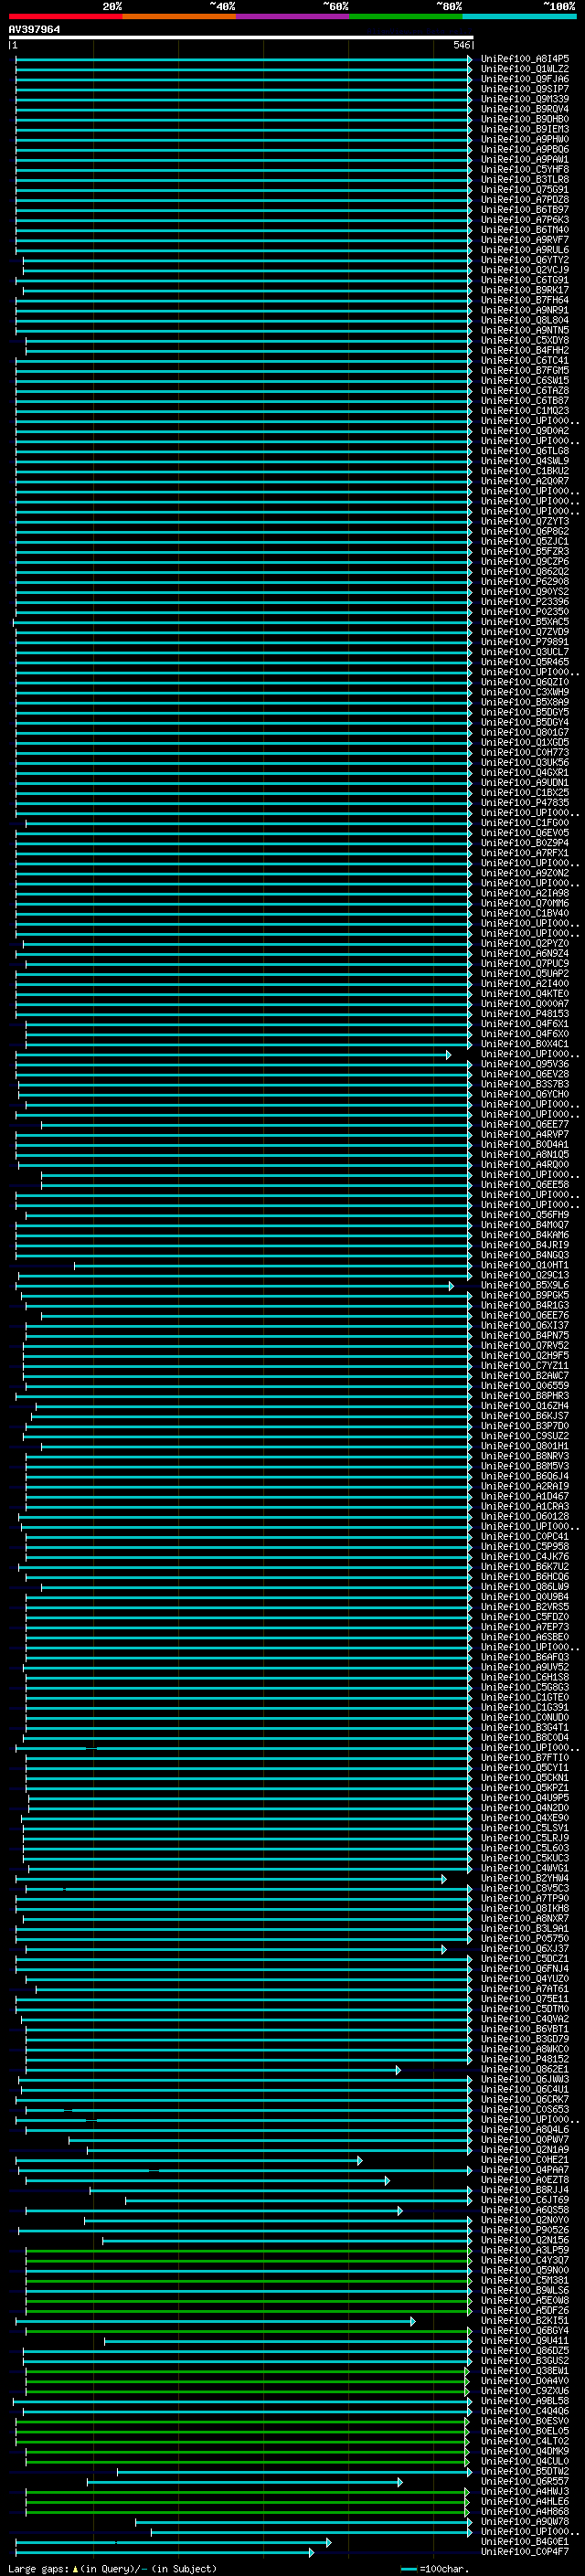Select the query name AV397964
The width and height of the screenshot is (585, 2576).
pos(34,29)
